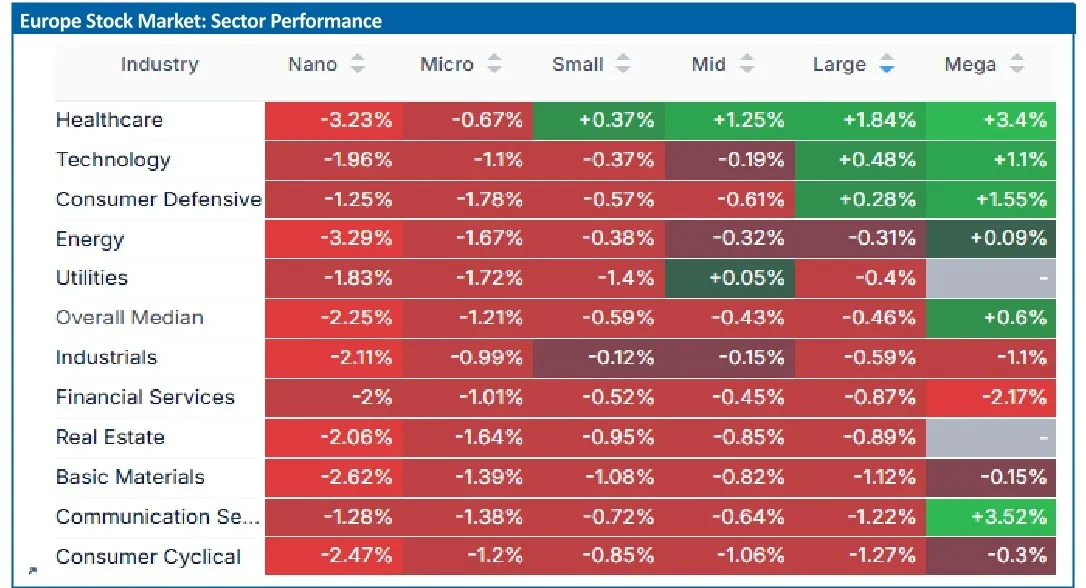Click the Mid column sort arrows
The image size is (1086, 588).
tap(746, 64)
